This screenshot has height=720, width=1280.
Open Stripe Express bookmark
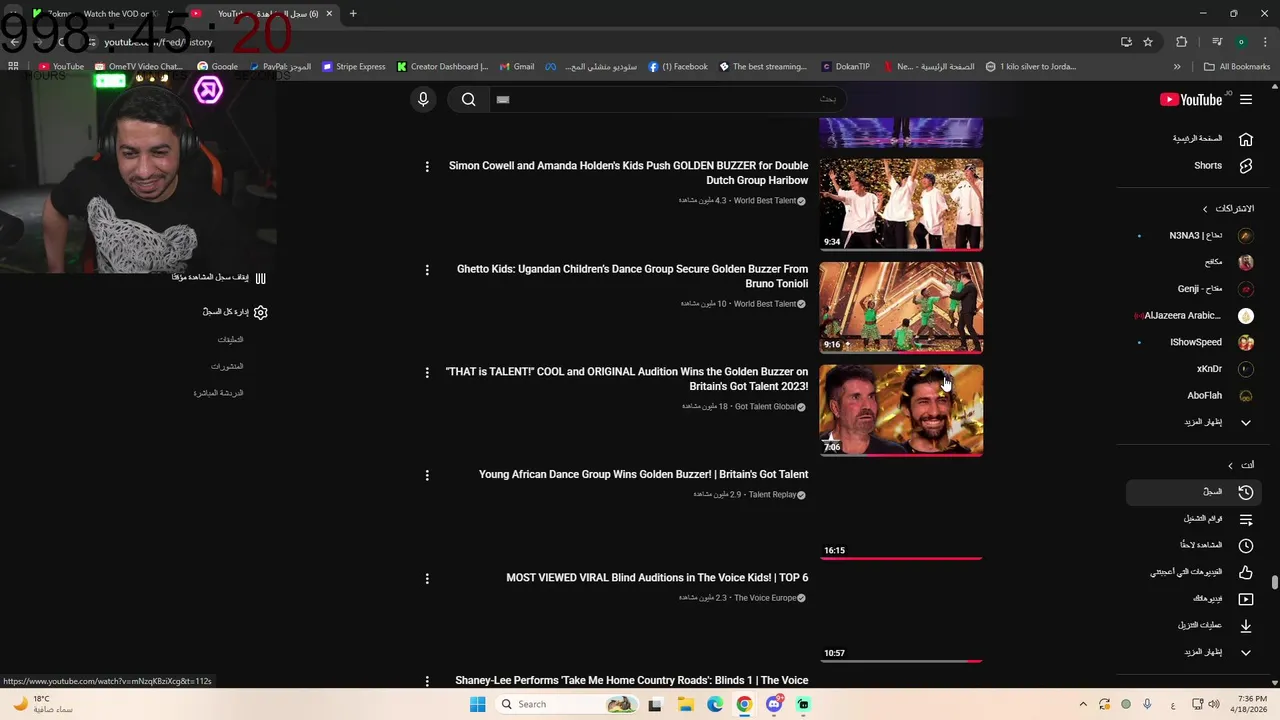coord(354,67)
